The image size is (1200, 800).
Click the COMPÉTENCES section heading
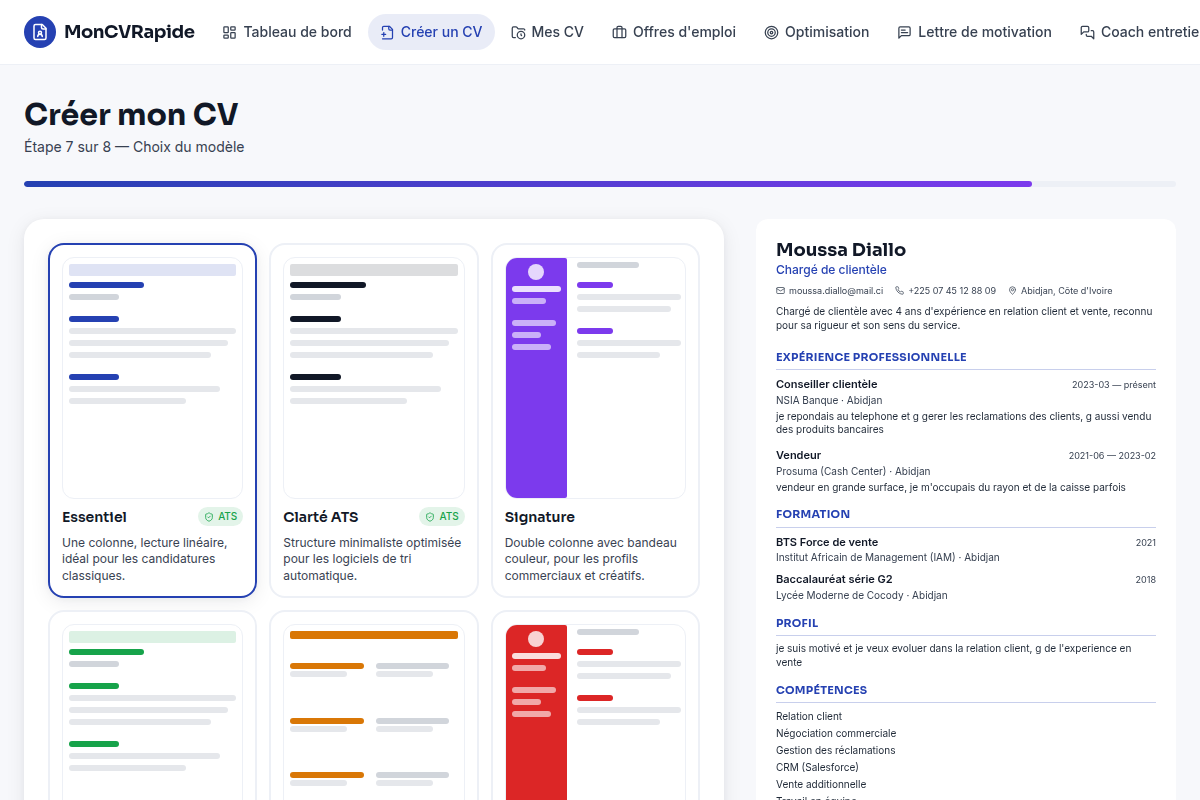[821, 690]
